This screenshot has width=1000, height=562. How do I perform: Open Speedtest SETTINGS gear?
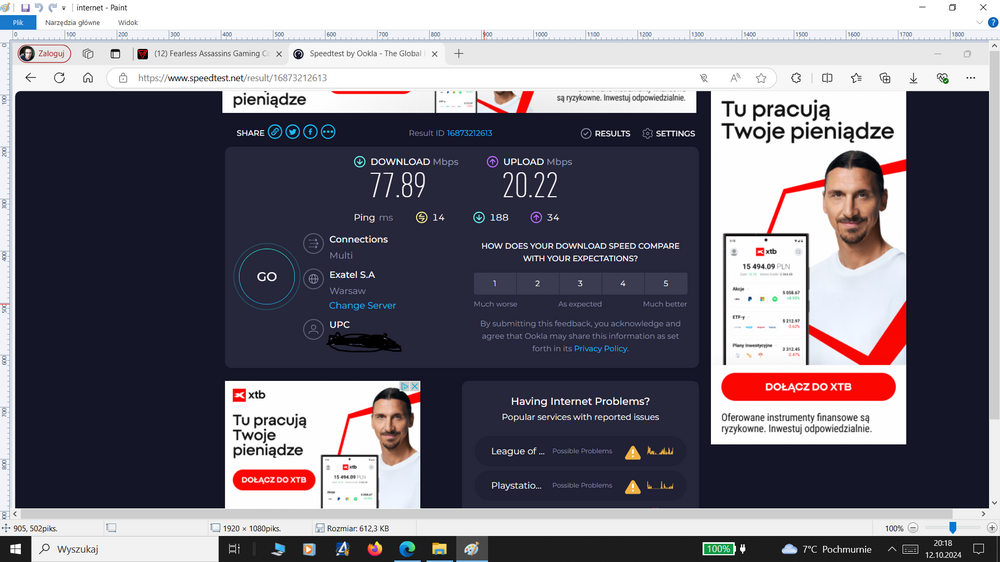pos(668,133)
